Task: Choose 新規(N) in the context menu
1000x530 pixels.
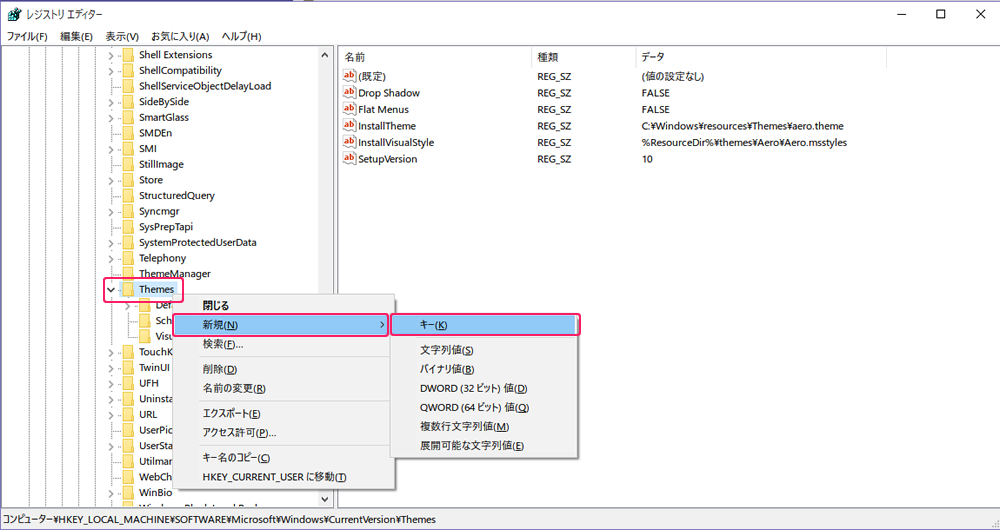Action: tap(281, 325)
